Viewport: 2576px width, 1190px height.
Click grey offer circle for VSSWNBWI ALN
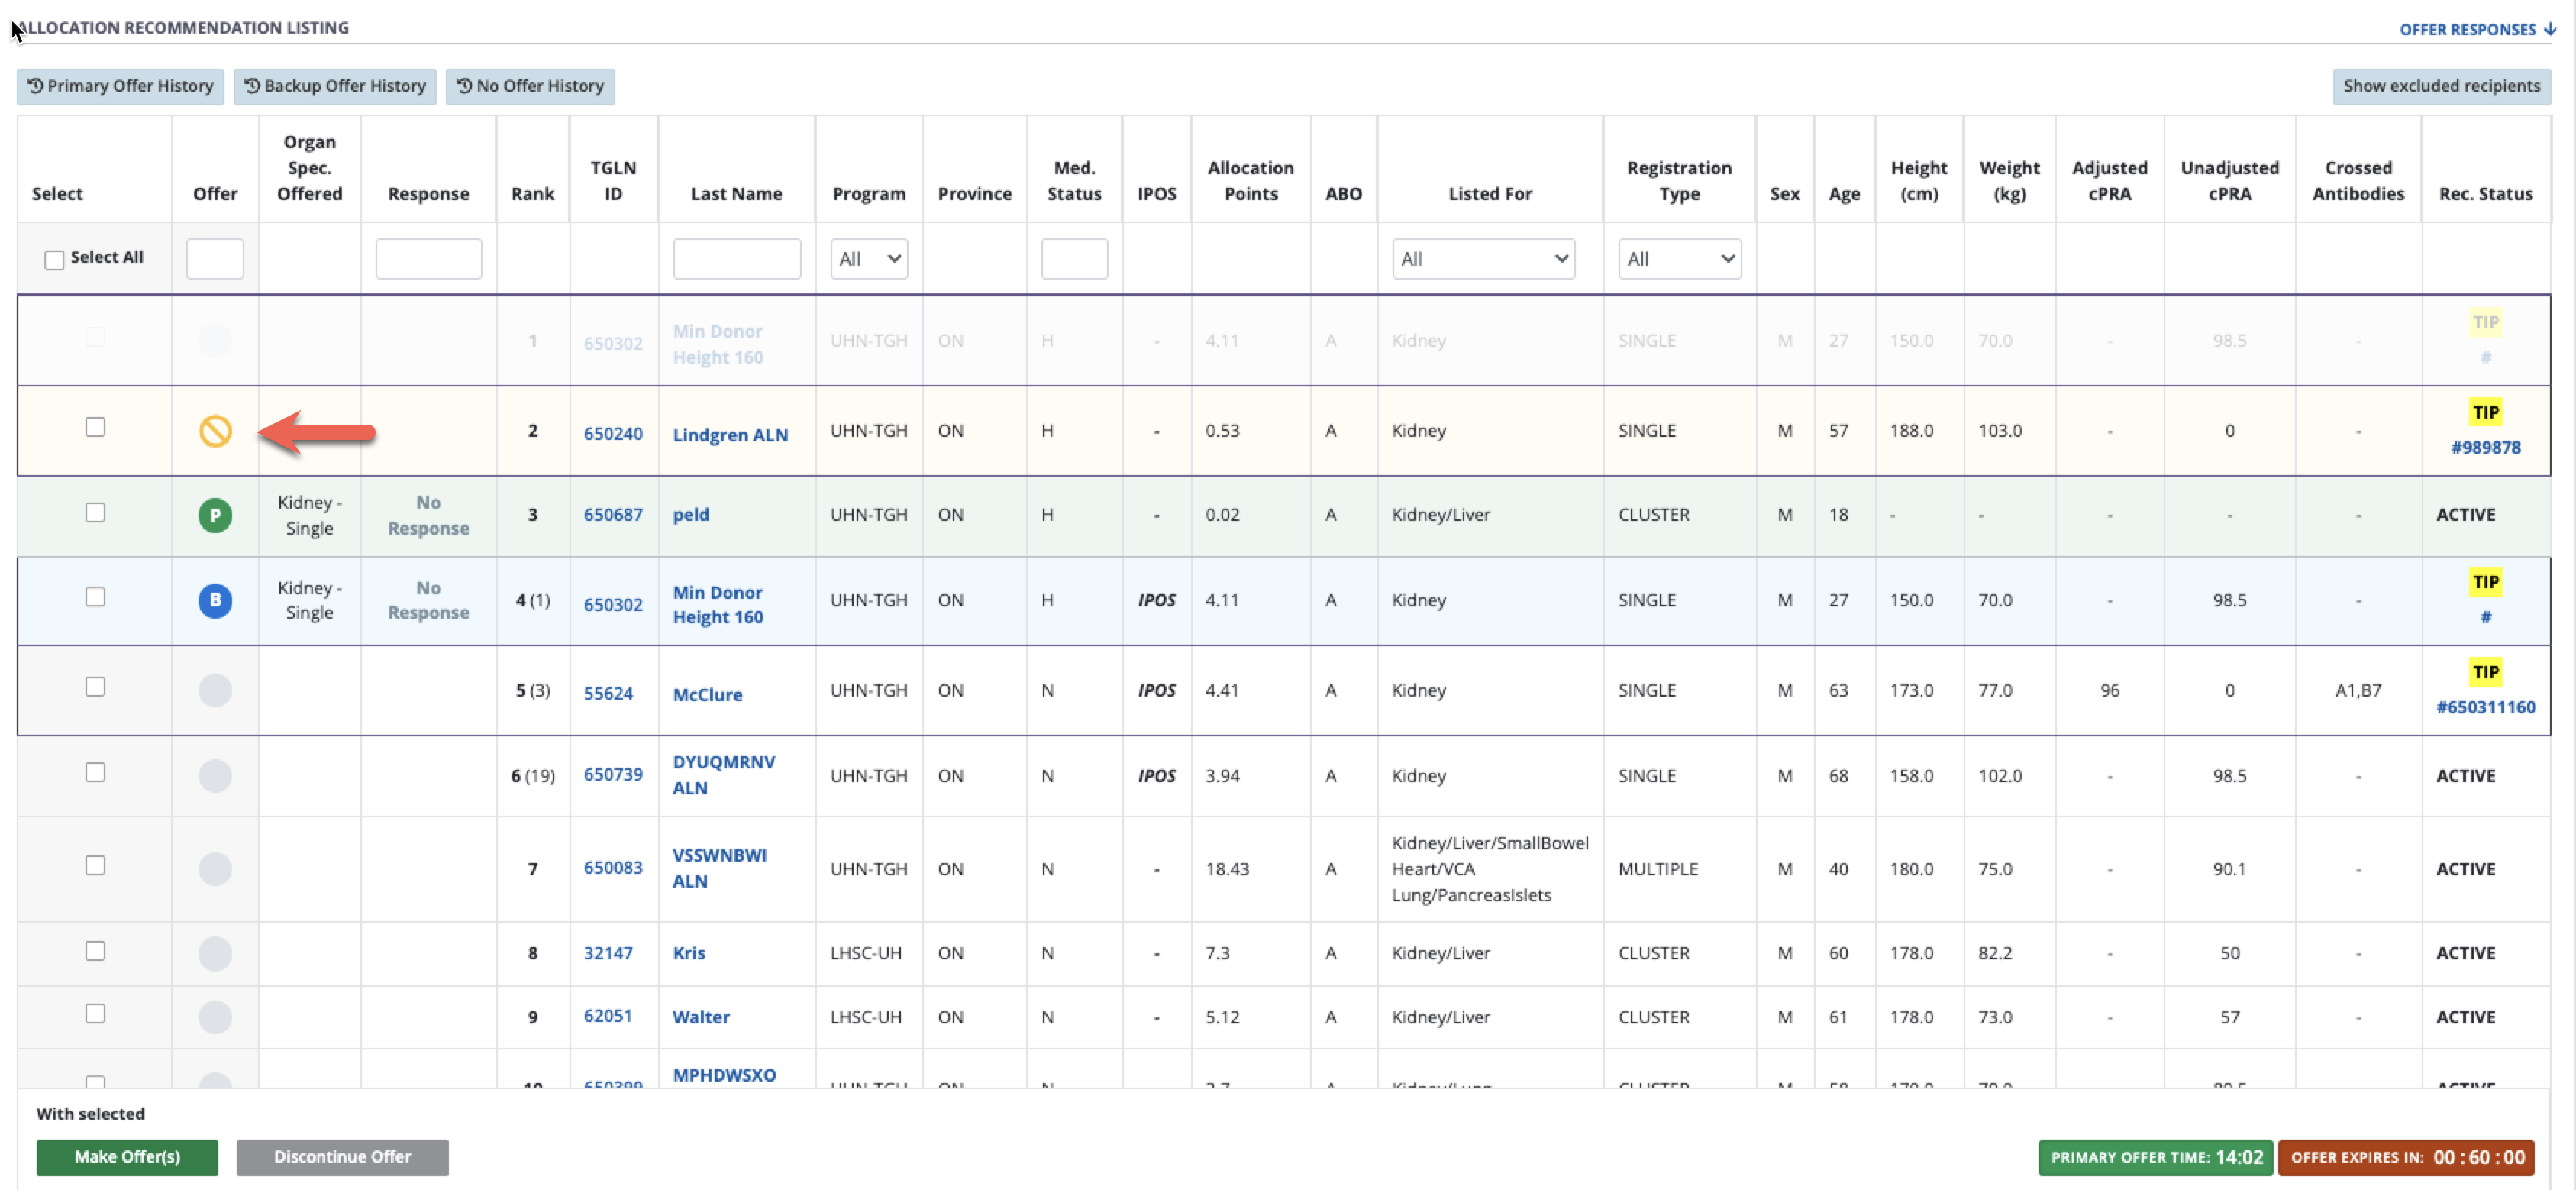coord(215,869)
